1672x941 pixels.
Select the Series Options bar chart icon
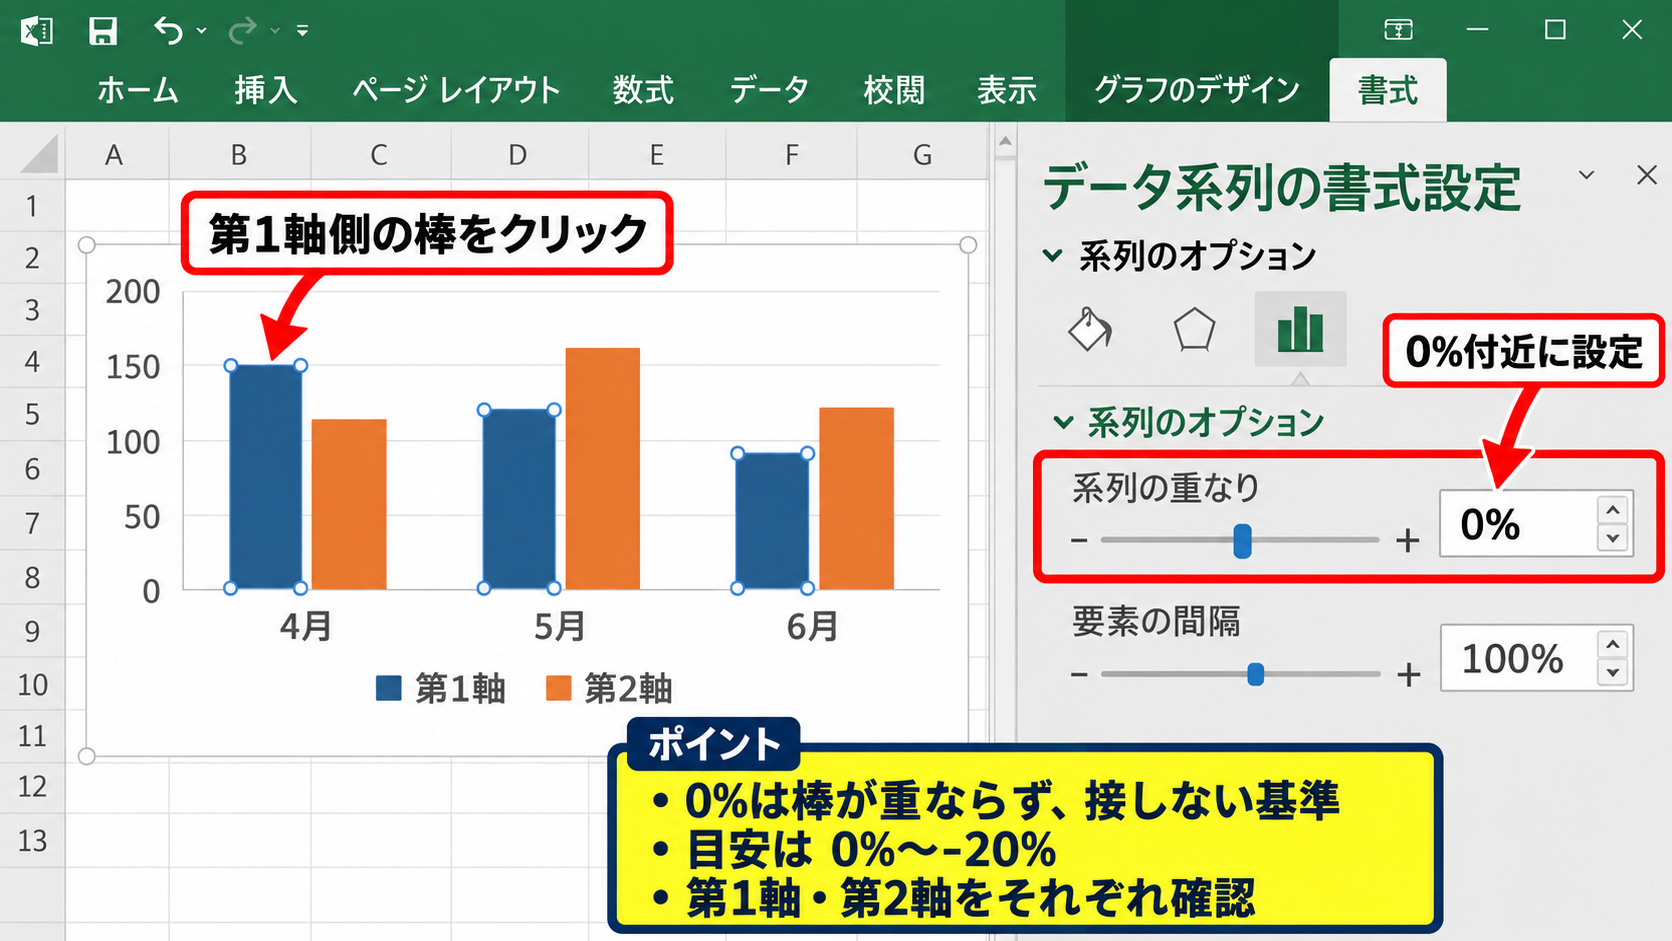click(x=1300, y=329)
